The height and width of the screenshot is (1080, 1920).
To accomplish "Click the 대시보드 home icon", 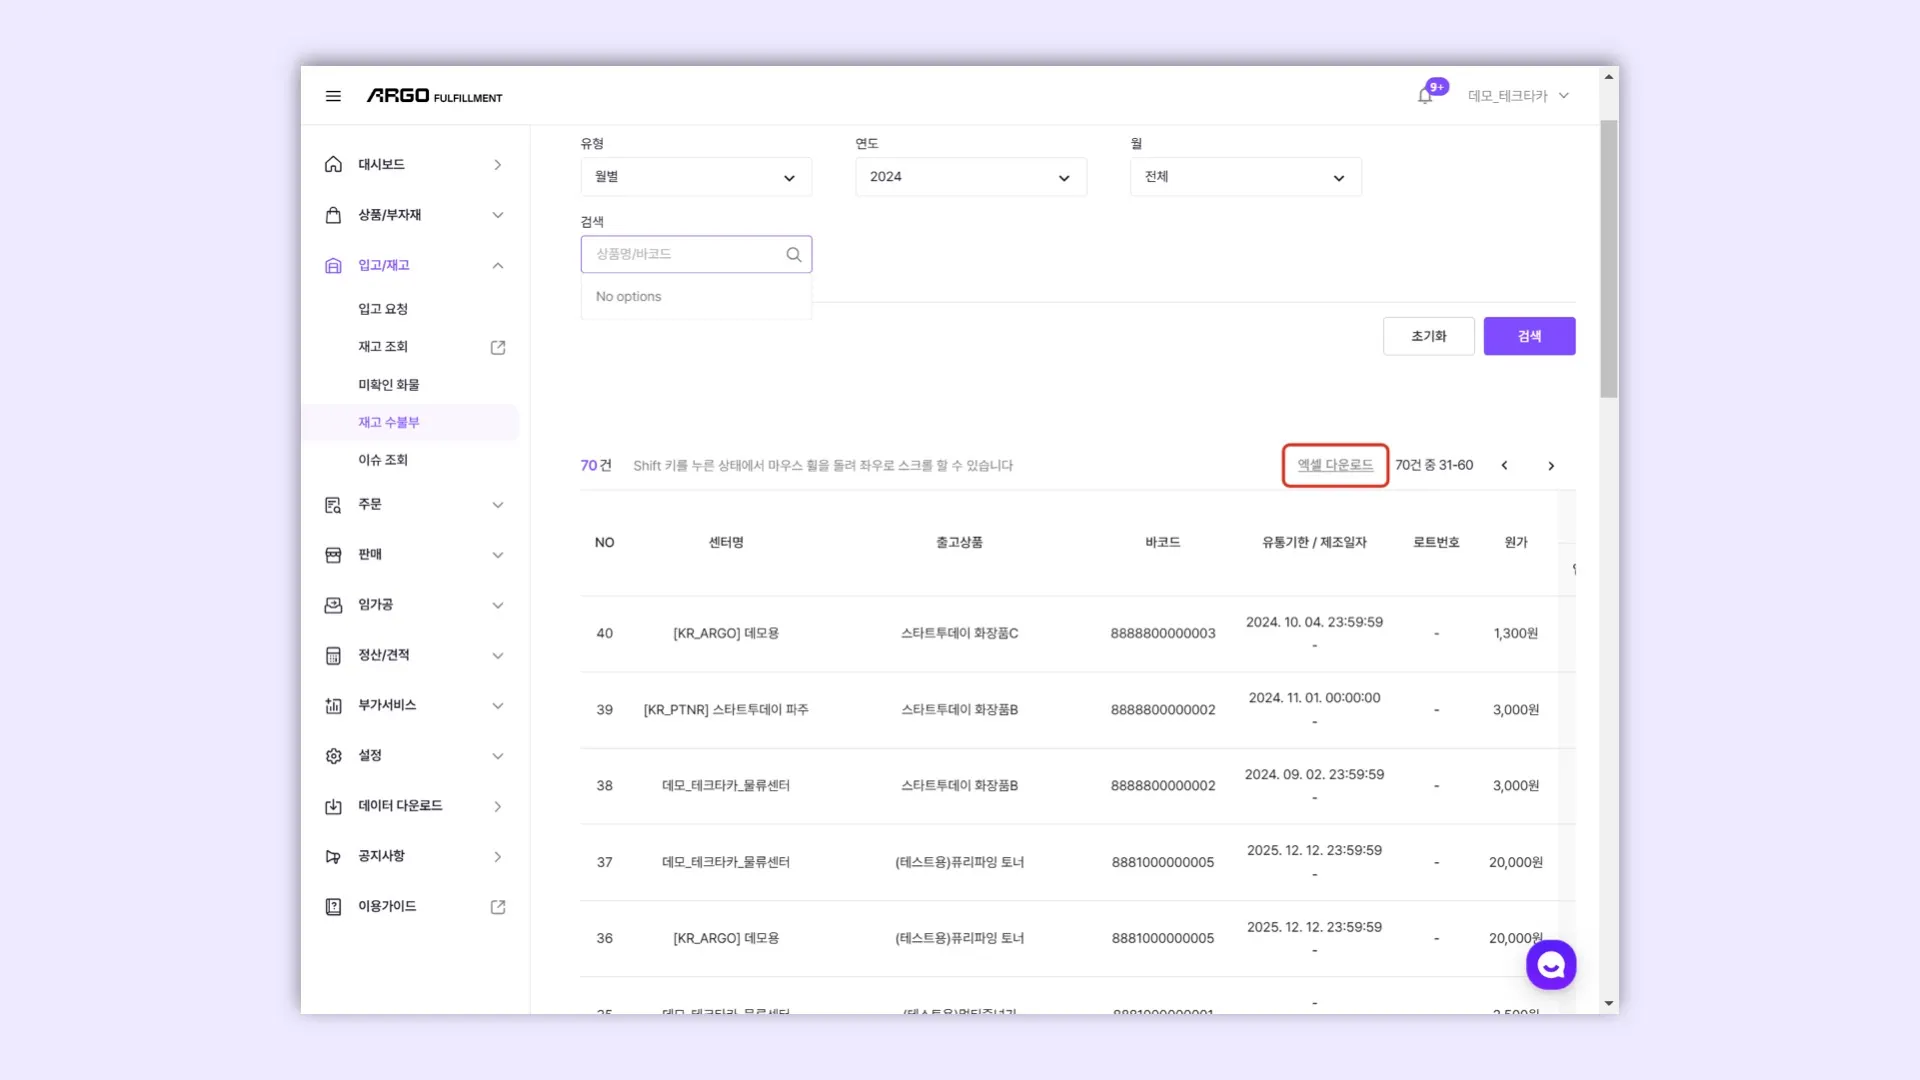I will (333, 165).
